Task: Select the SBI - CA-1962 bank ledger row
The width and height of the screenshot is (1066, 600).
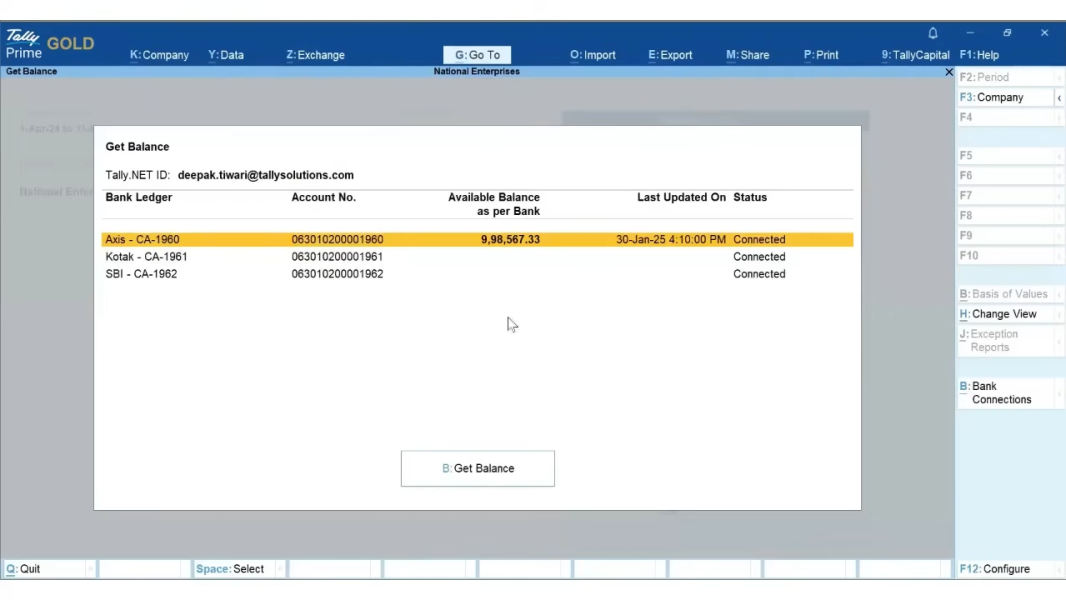Action: pyautogui.click(x=477, y=274)
